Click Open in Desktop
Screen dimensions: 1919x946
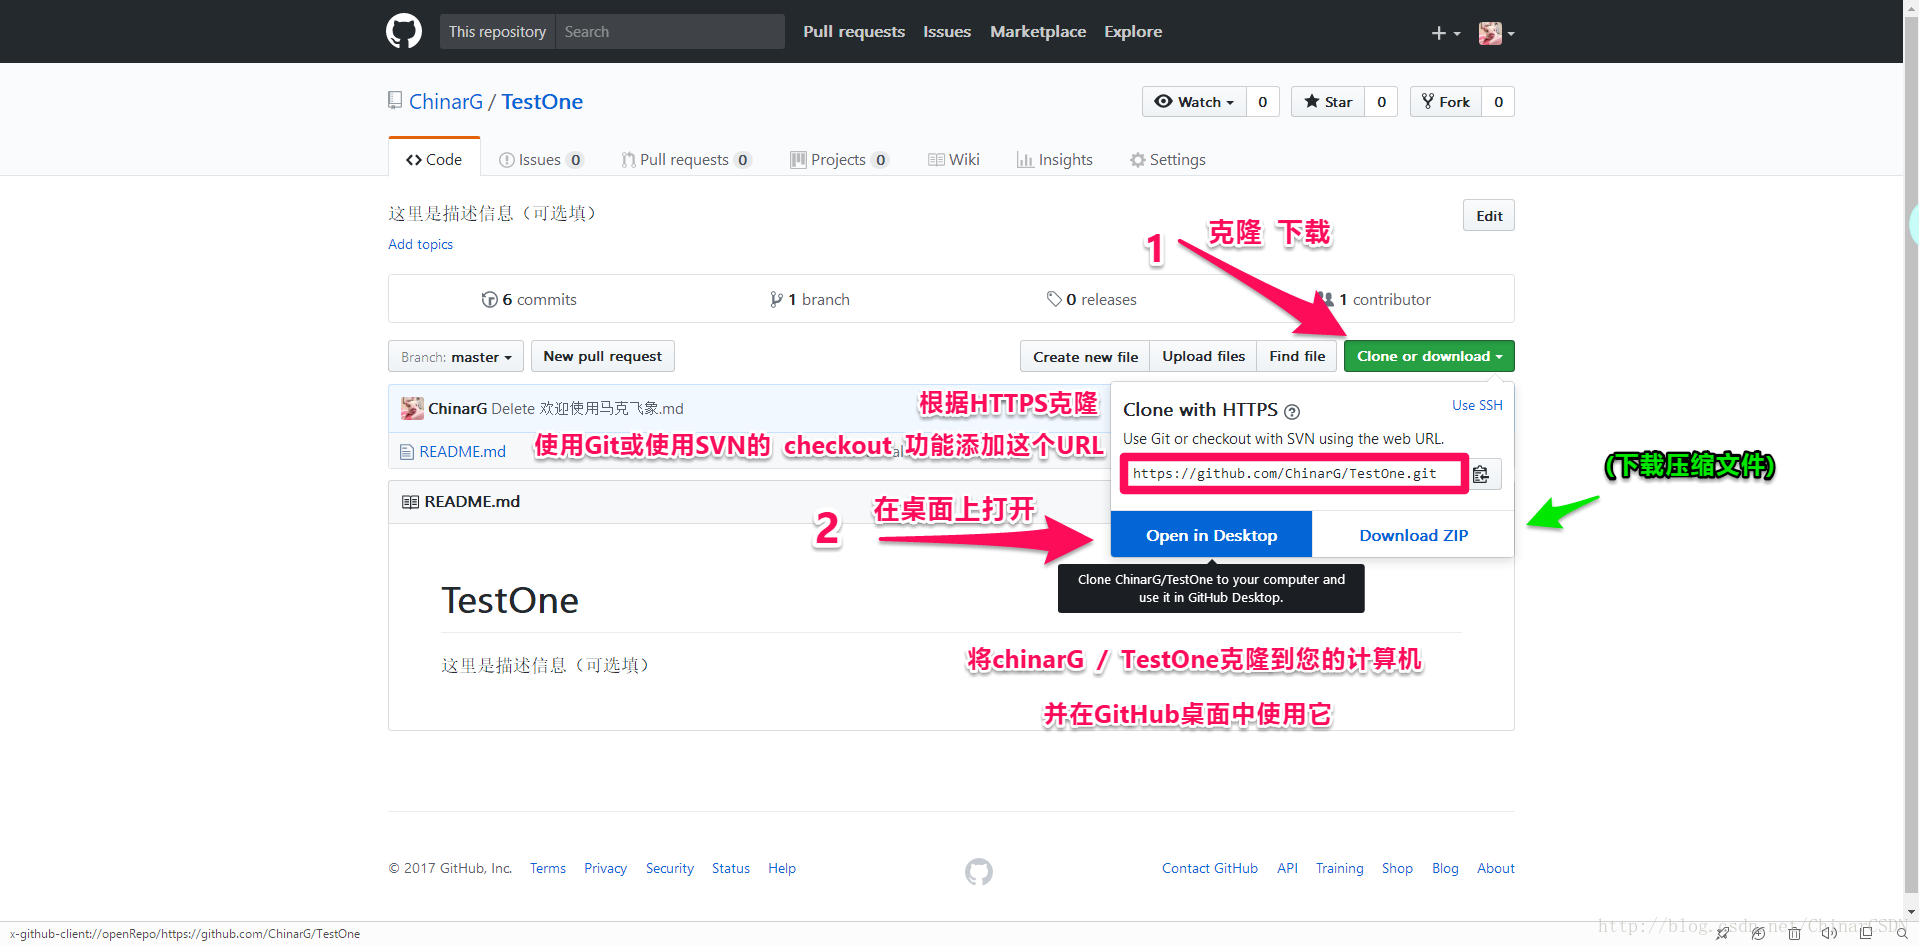click(x=1211, y=535)
